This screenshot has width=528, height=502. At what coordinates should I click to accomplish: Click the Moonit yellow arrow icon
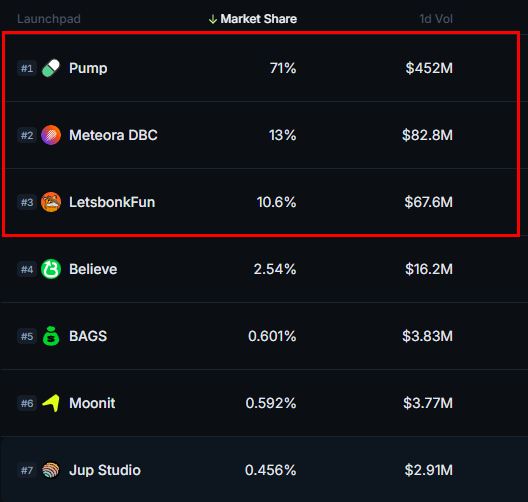pyautogui.click(x=51, y=403)
